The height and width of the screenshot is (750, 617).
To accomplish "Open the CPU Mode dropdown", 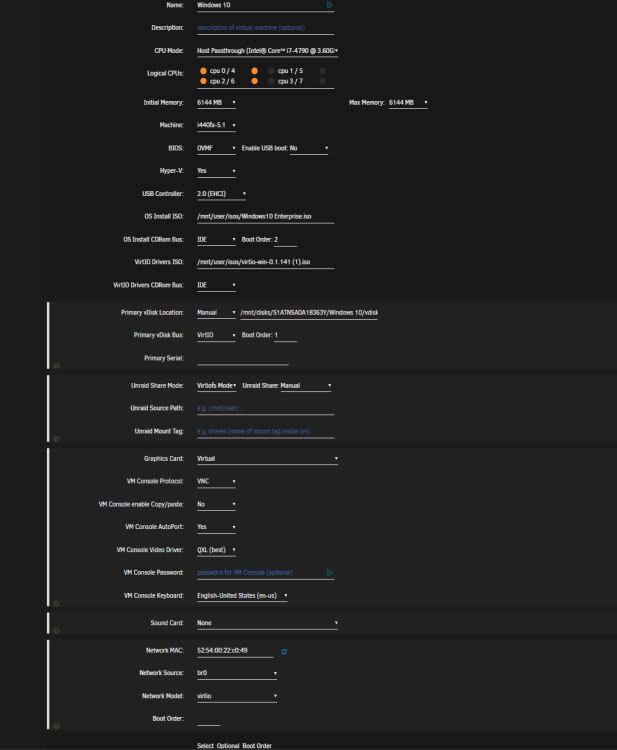I will coord(267,51).
